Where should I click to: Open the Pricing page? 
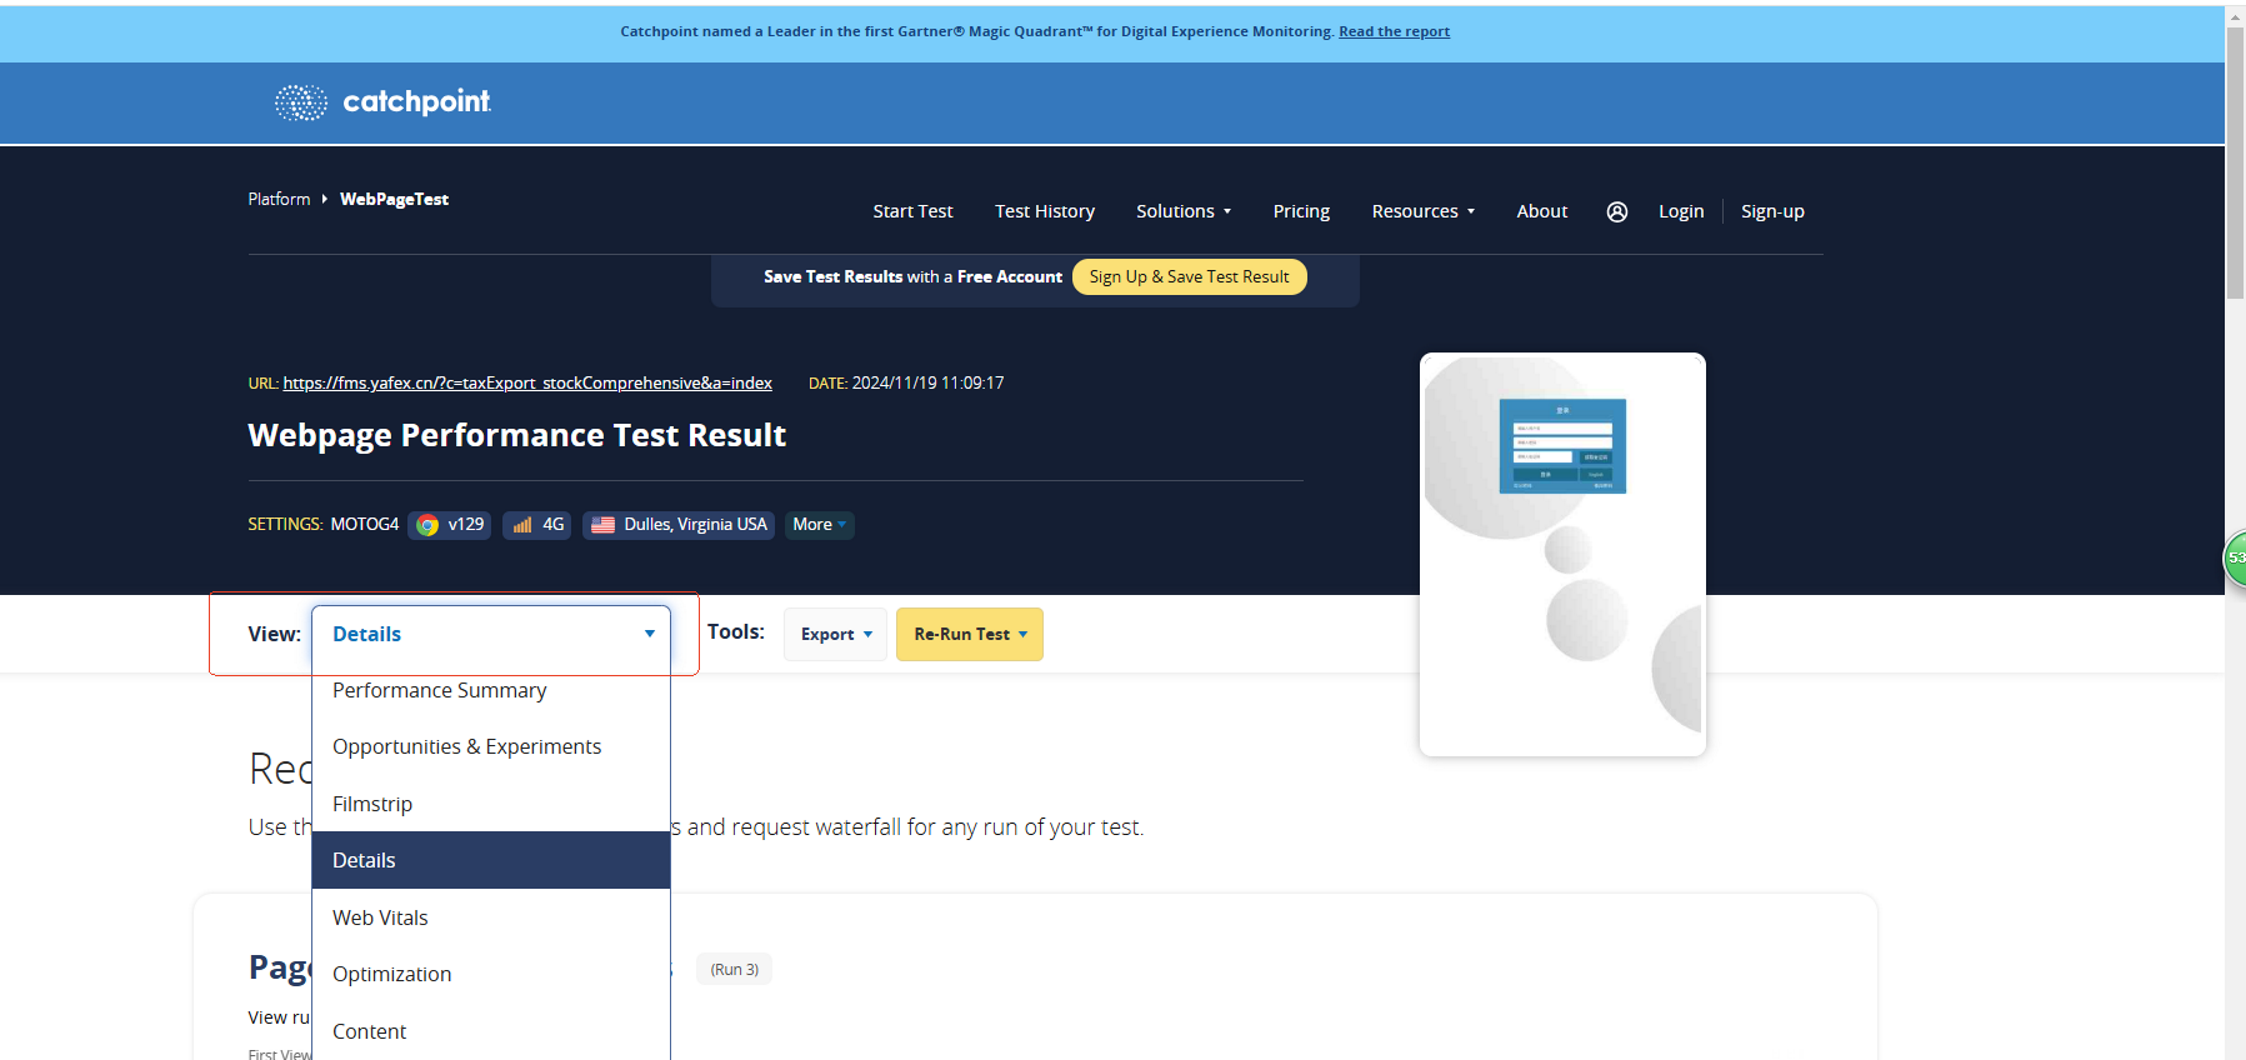point(1301,211)
